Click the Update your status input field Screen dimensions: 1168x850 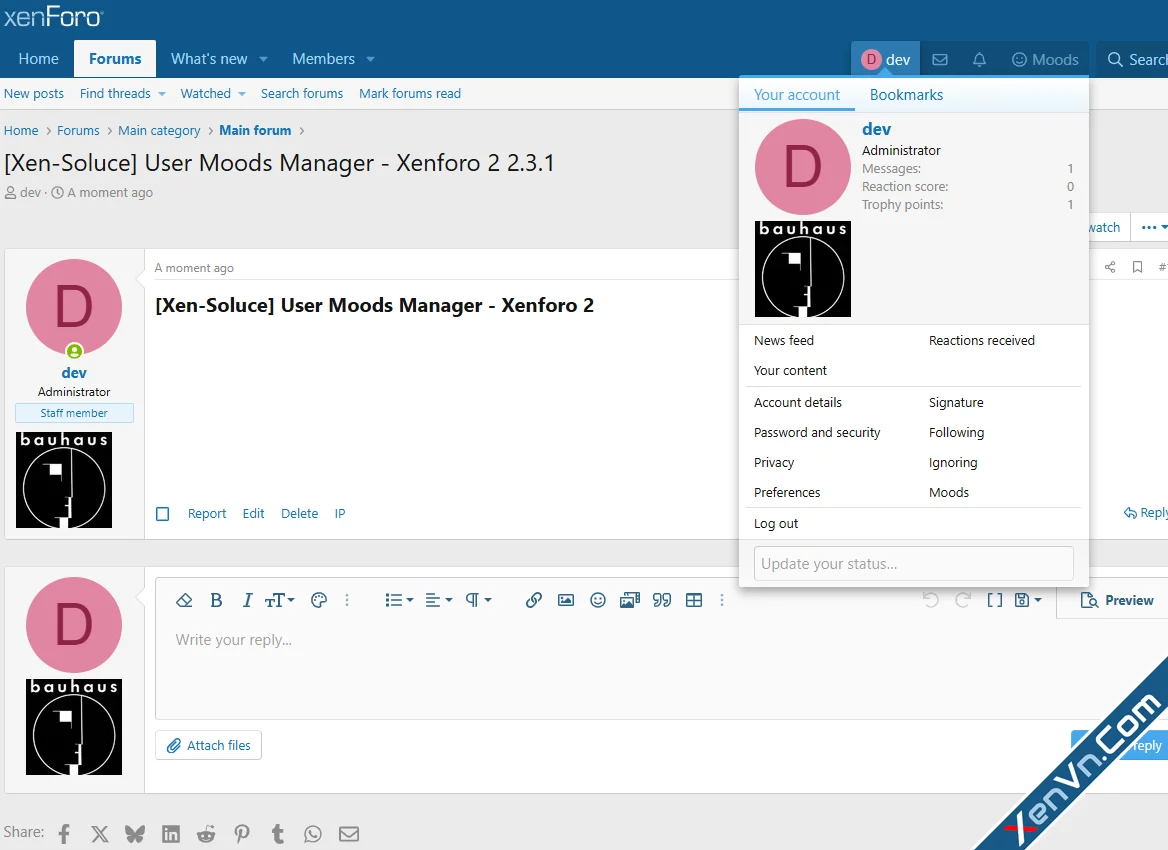tap(913, 564)
